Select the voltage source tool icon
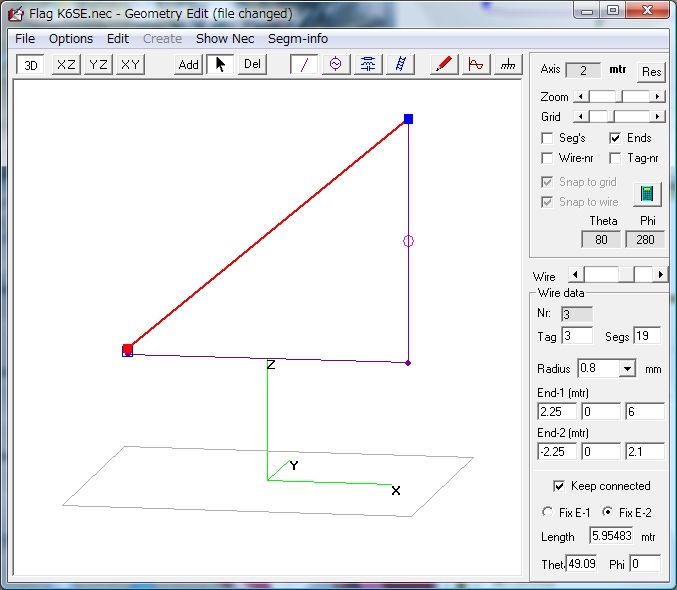The image size is (677, 590). [x=336, y=65]
